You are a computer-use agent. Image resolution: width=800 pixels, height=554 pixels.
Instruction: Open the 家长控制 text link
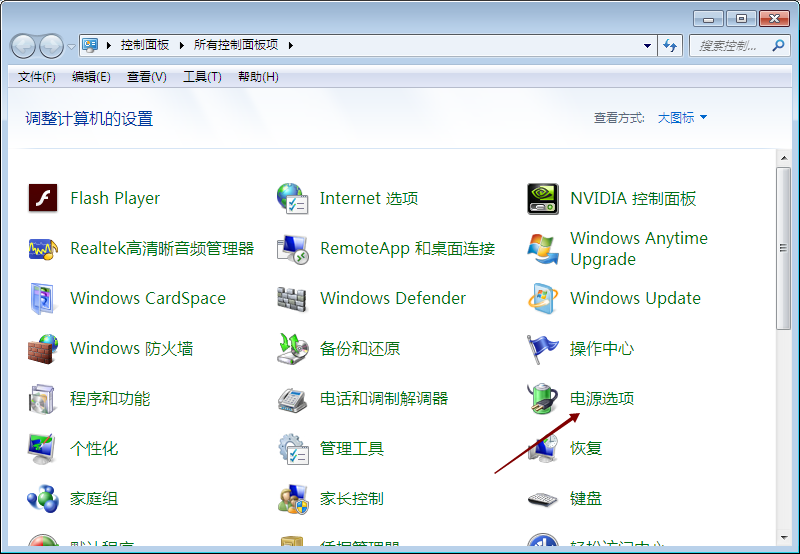click(352, 498)
